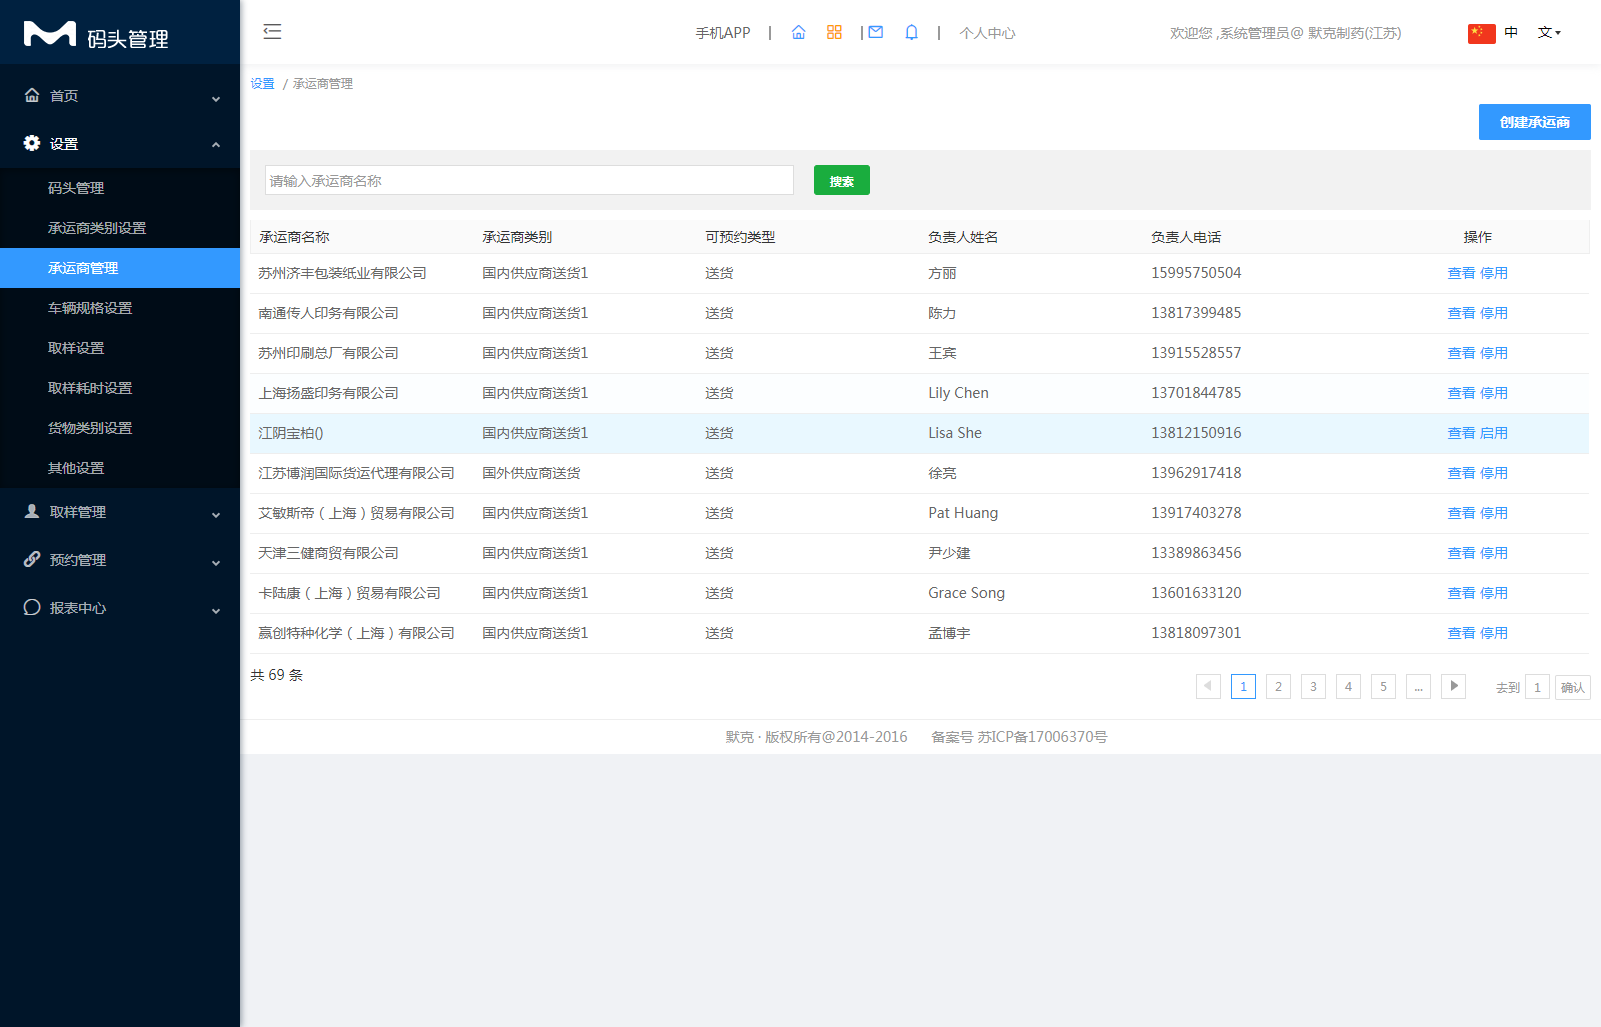Screen dimensions: 1601x1027
Task: Click the 负责人电话 column header
Action: 1186,237
